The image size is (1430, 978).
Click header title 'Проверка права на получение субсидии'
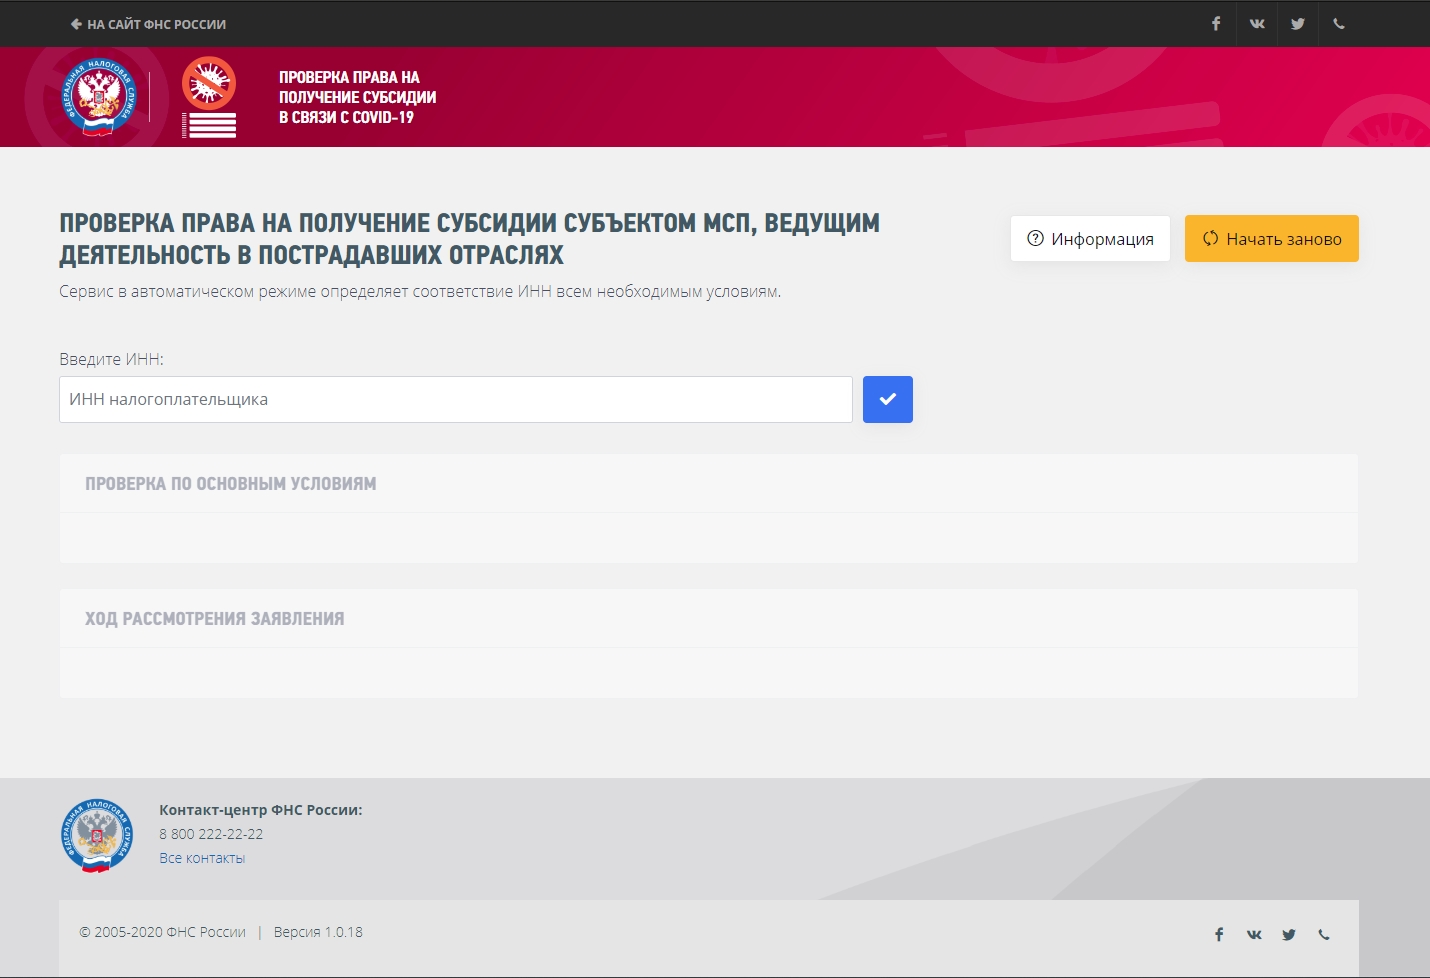[357, 97]
